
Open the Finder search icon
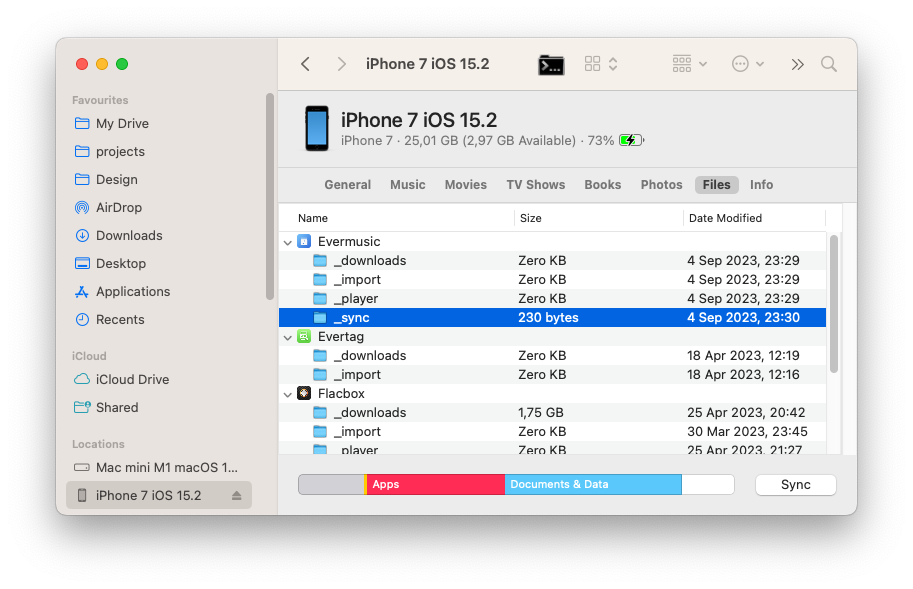click(x=828, y=64)
